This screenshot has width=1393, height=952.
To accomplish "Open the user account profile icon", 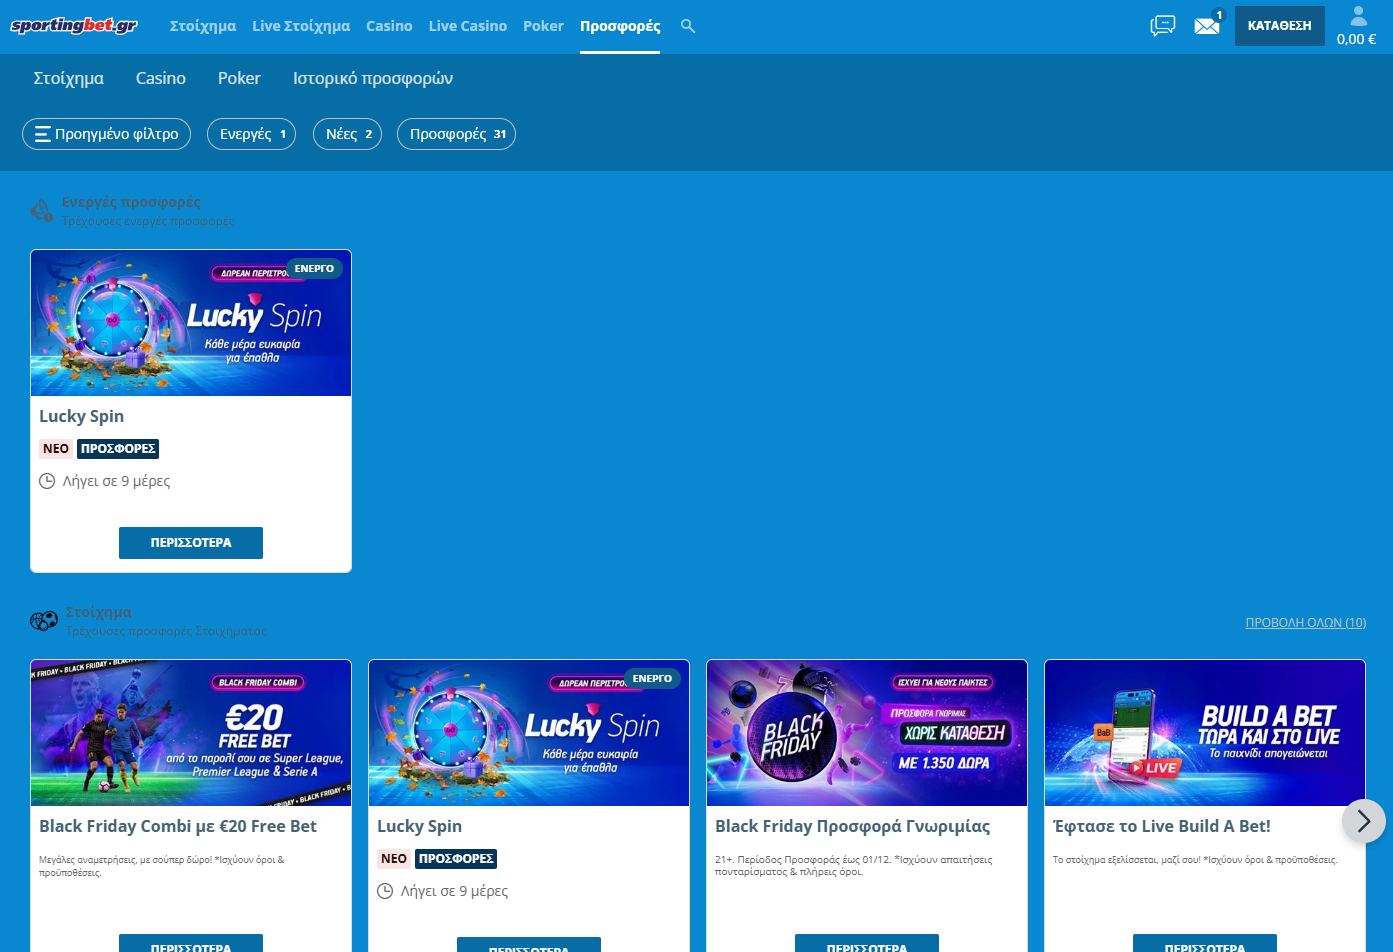I will [x=1357, y=17].
